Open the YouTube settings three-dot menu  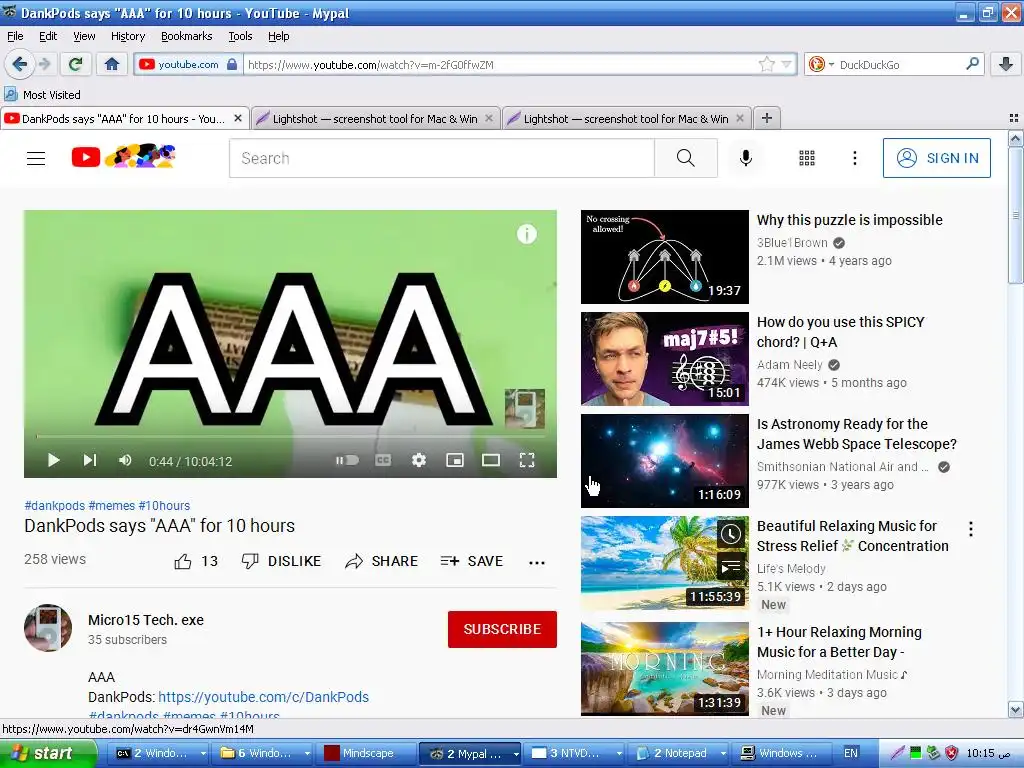tap(854, 158)
